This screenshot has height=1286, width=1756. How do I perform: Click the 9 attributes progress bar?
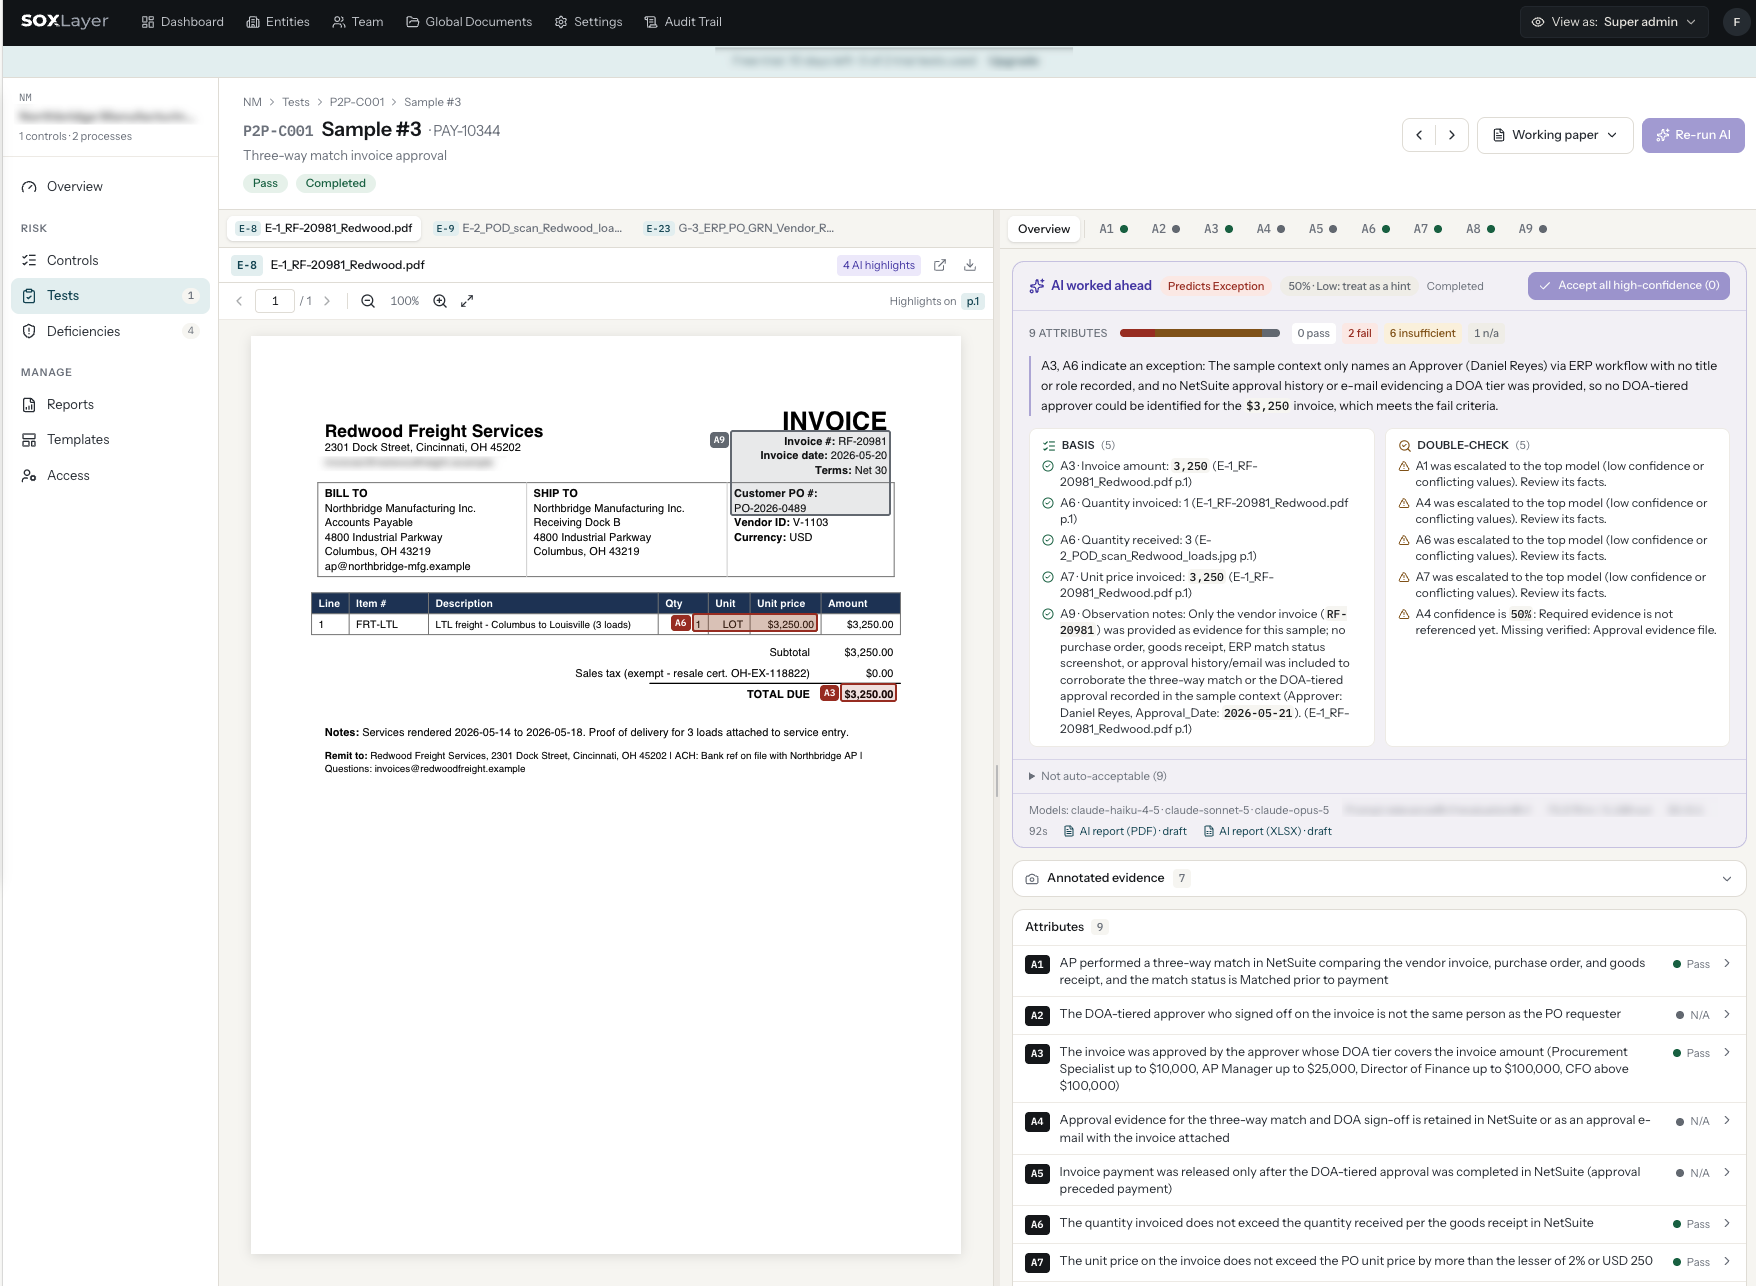(x=1199, y=333)
